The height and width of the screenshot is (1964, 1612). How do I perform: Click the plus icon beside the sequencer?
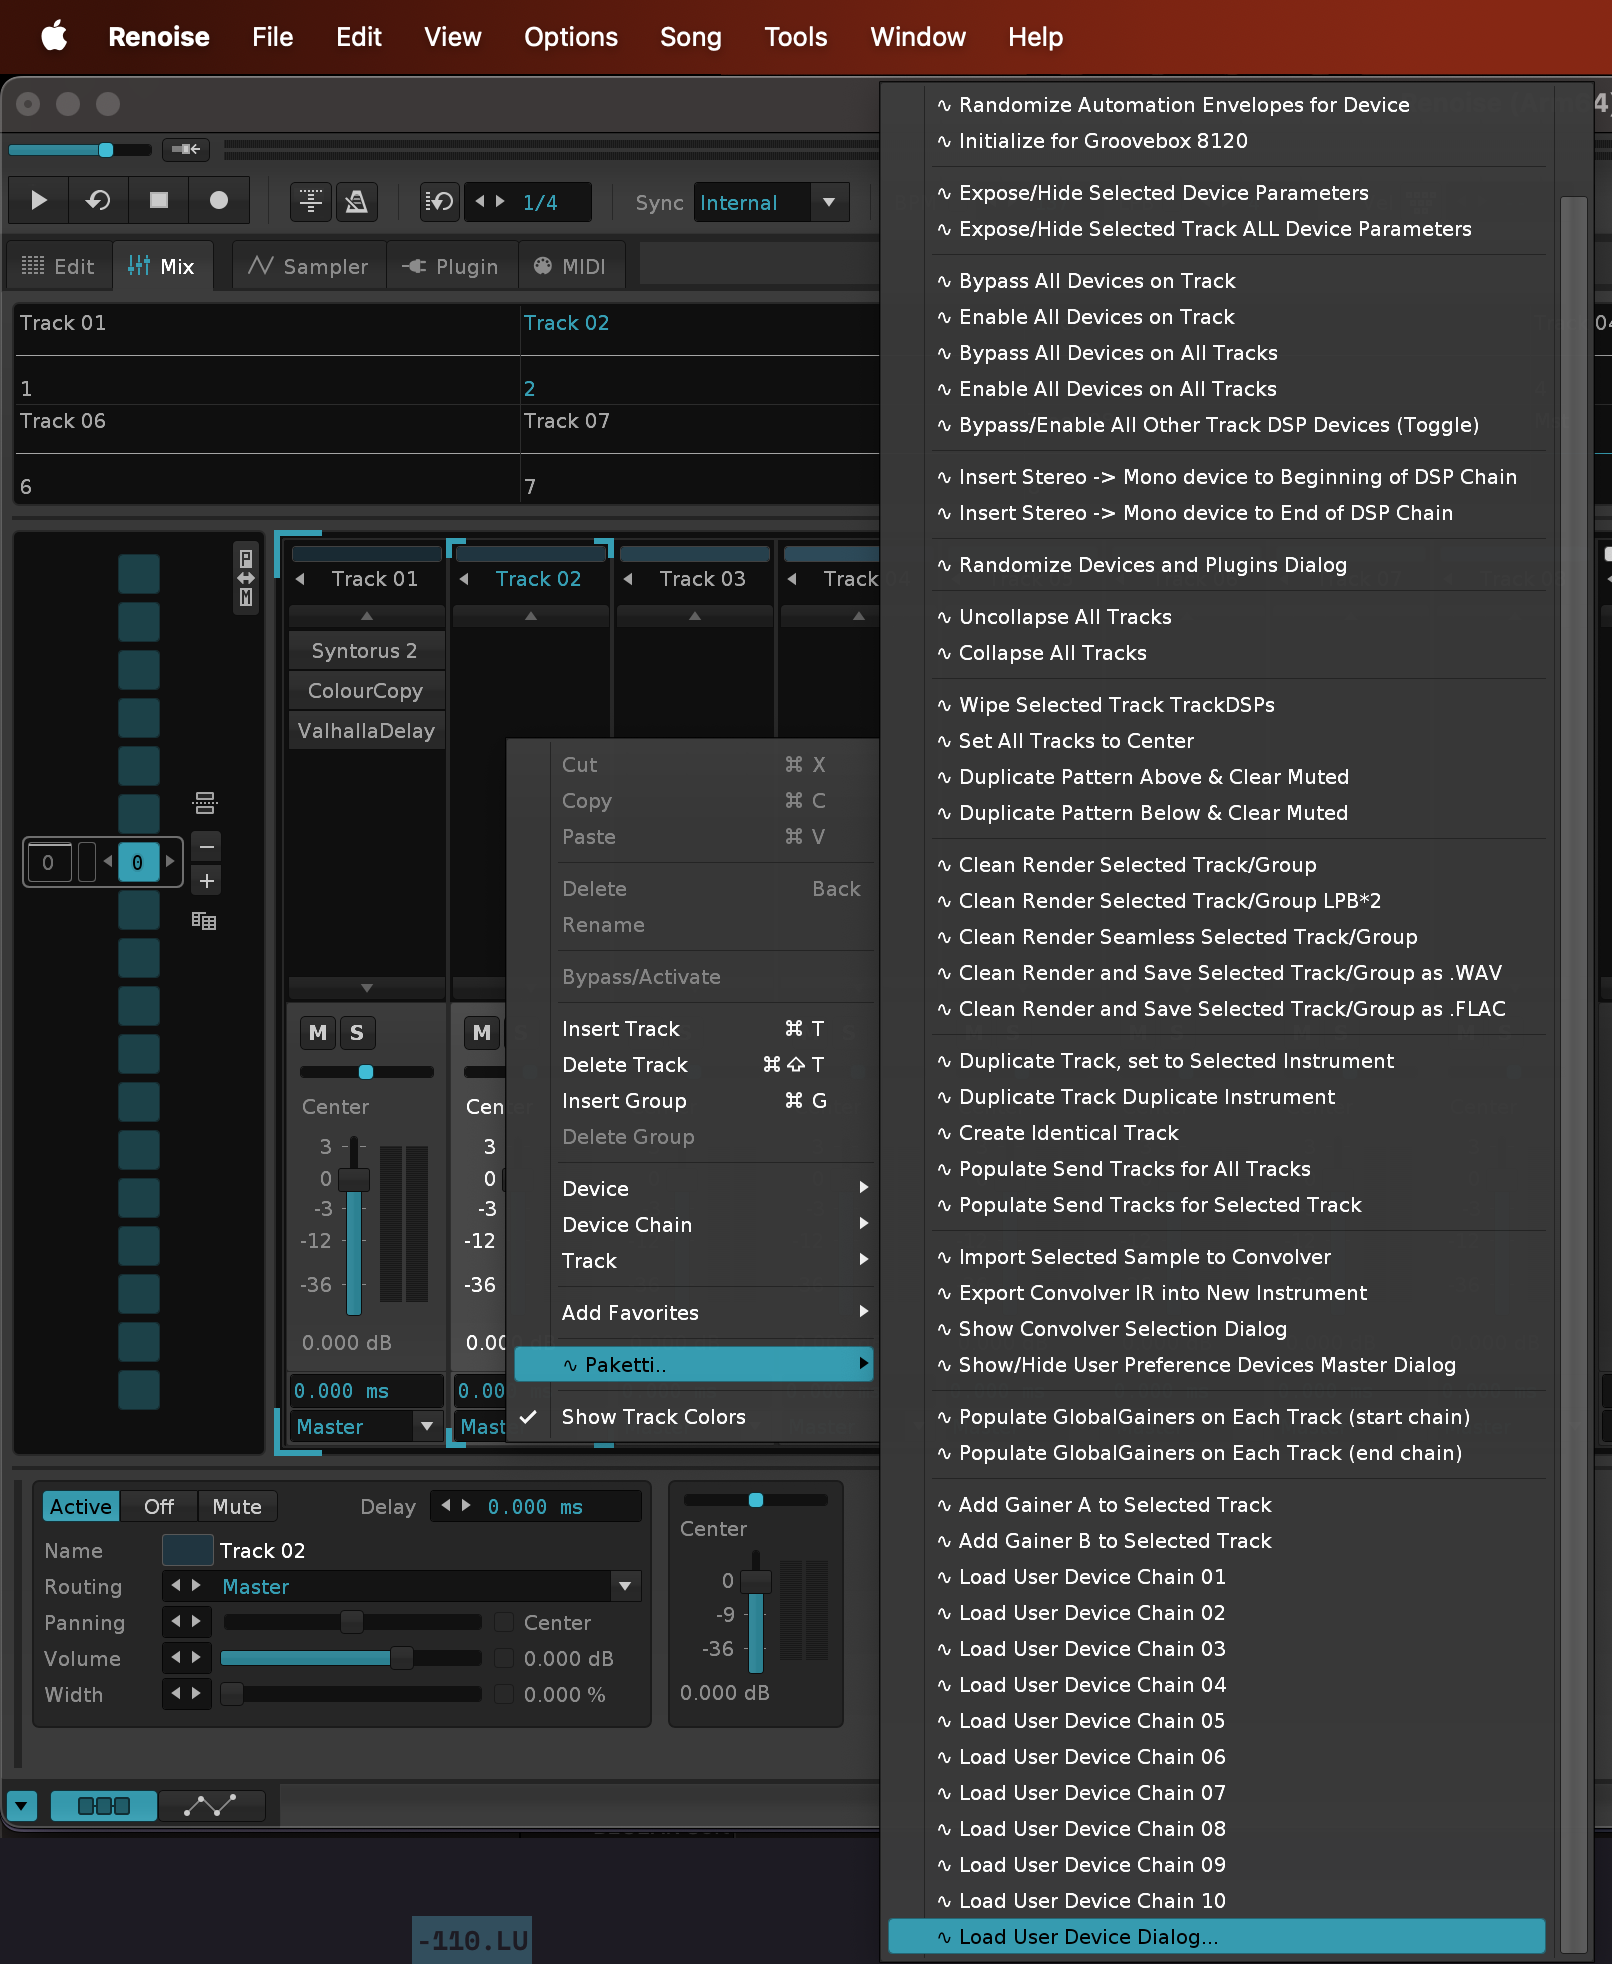206,881
